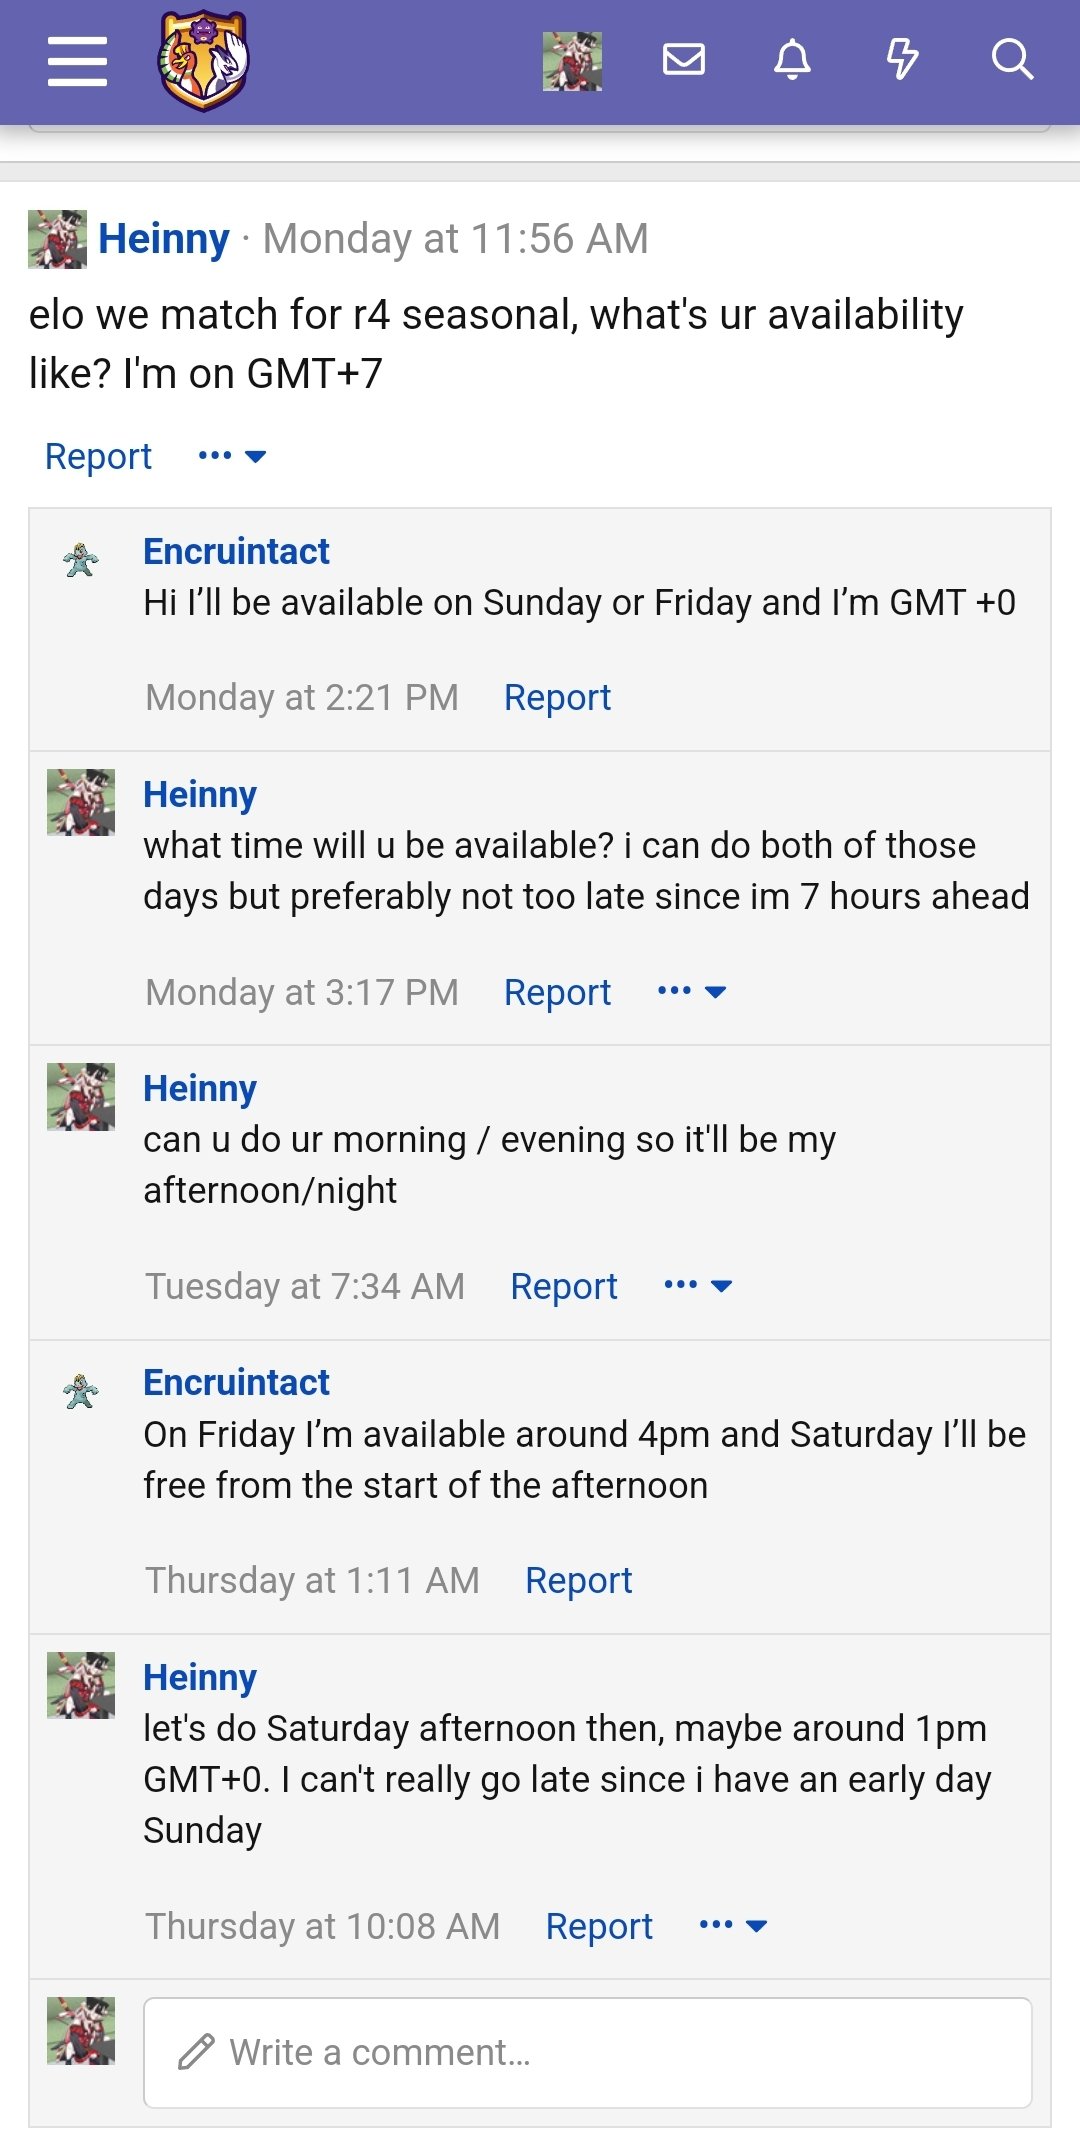1080x2153 pixels.
Task: Report the Thursday 1:11 AM comment
Action: (x=578, y=1580)
